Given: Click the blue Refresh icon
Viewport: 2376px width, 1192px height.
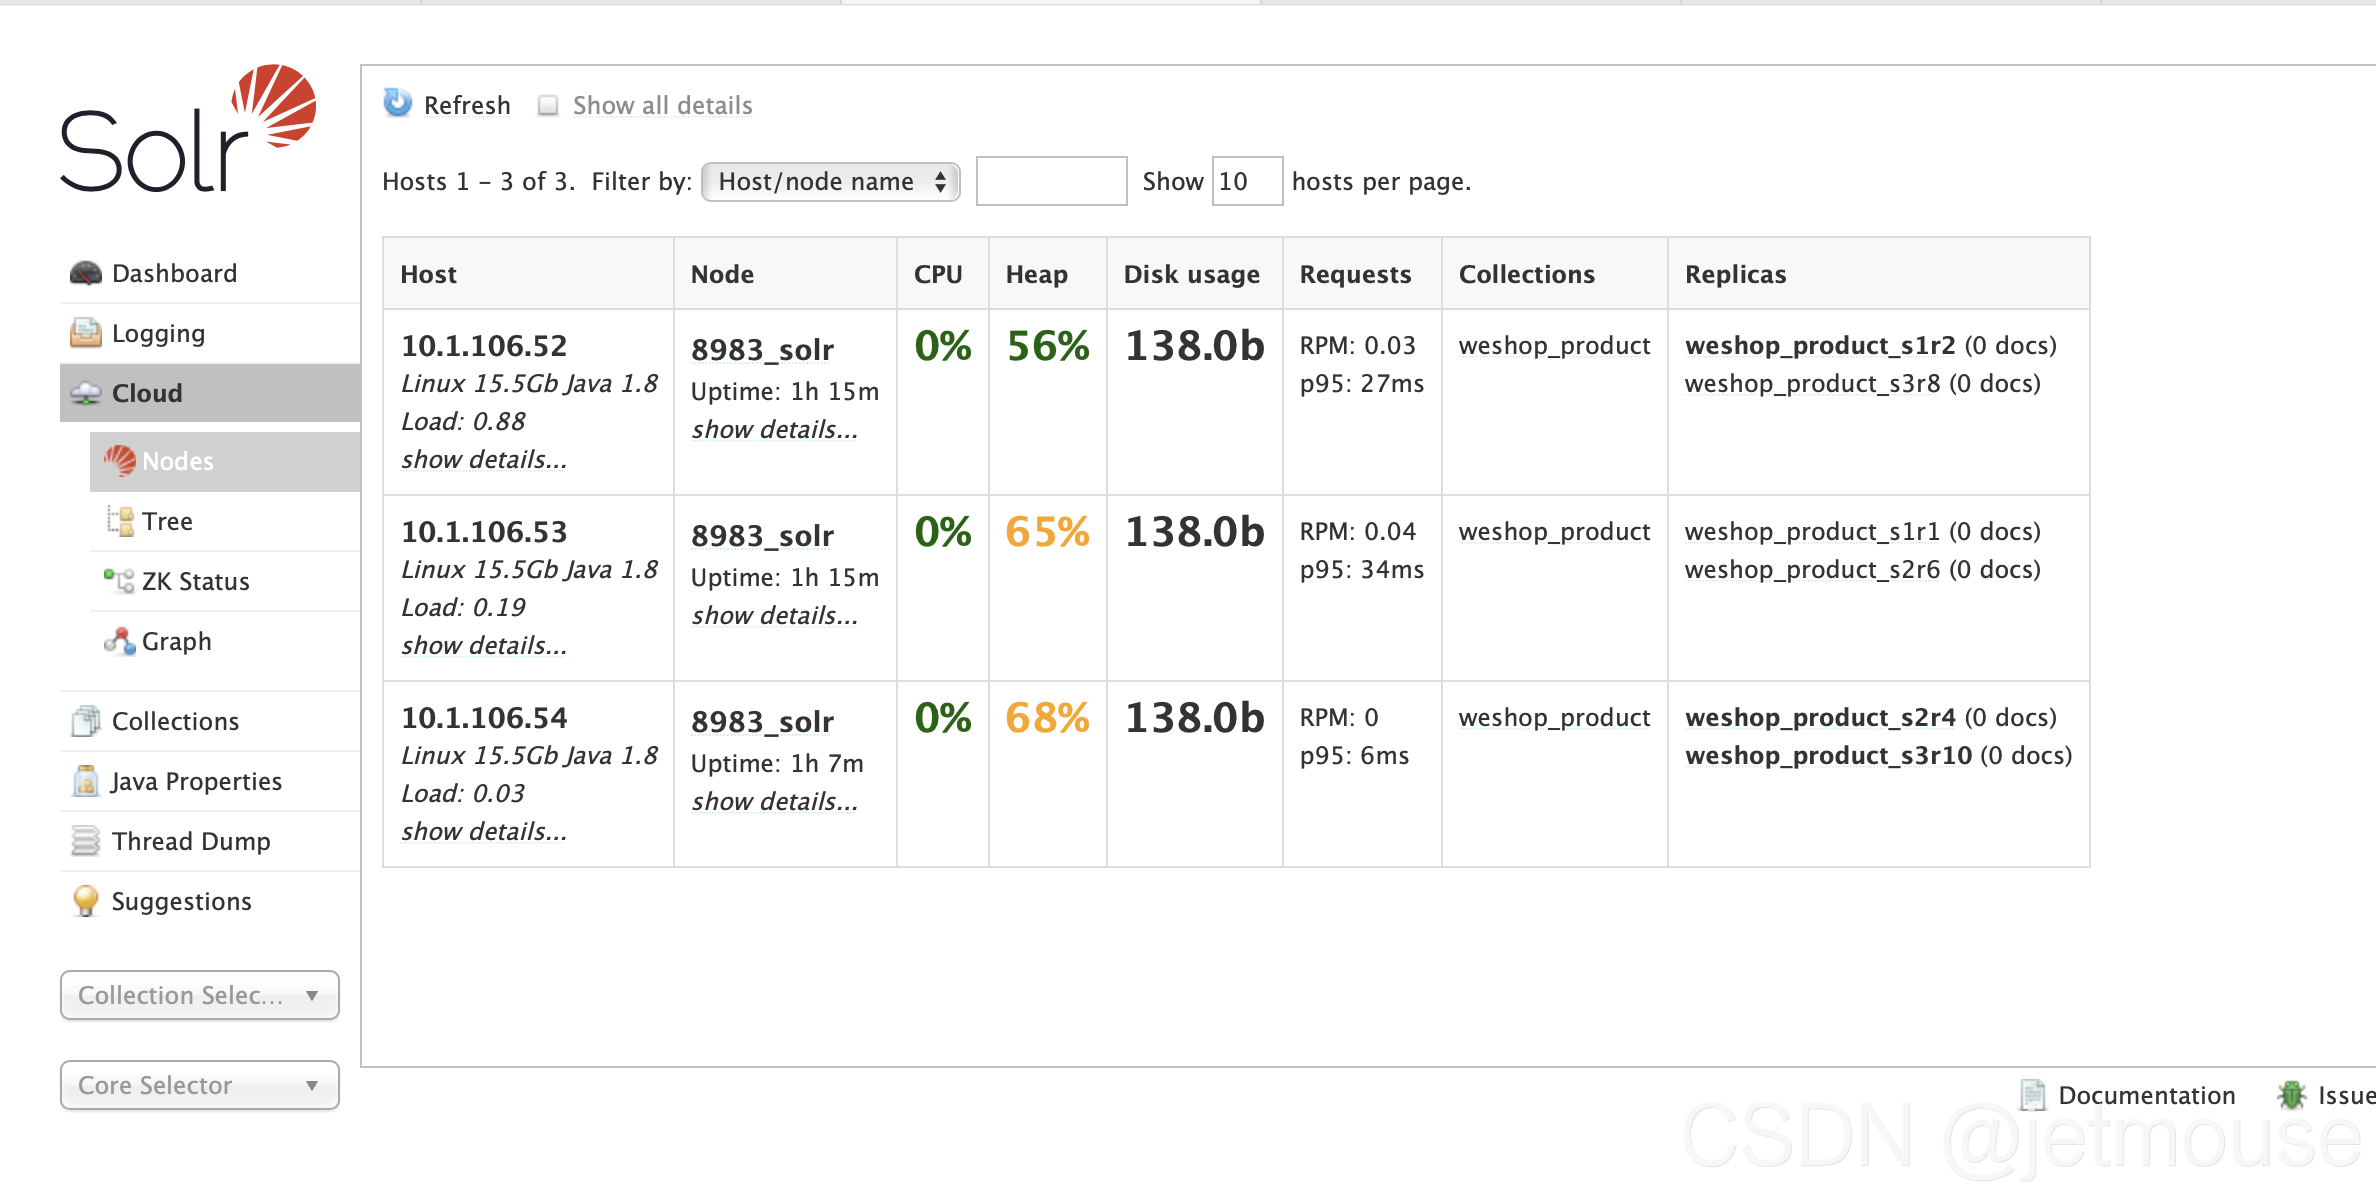Looking at the screenshot, I should point(397,103).
